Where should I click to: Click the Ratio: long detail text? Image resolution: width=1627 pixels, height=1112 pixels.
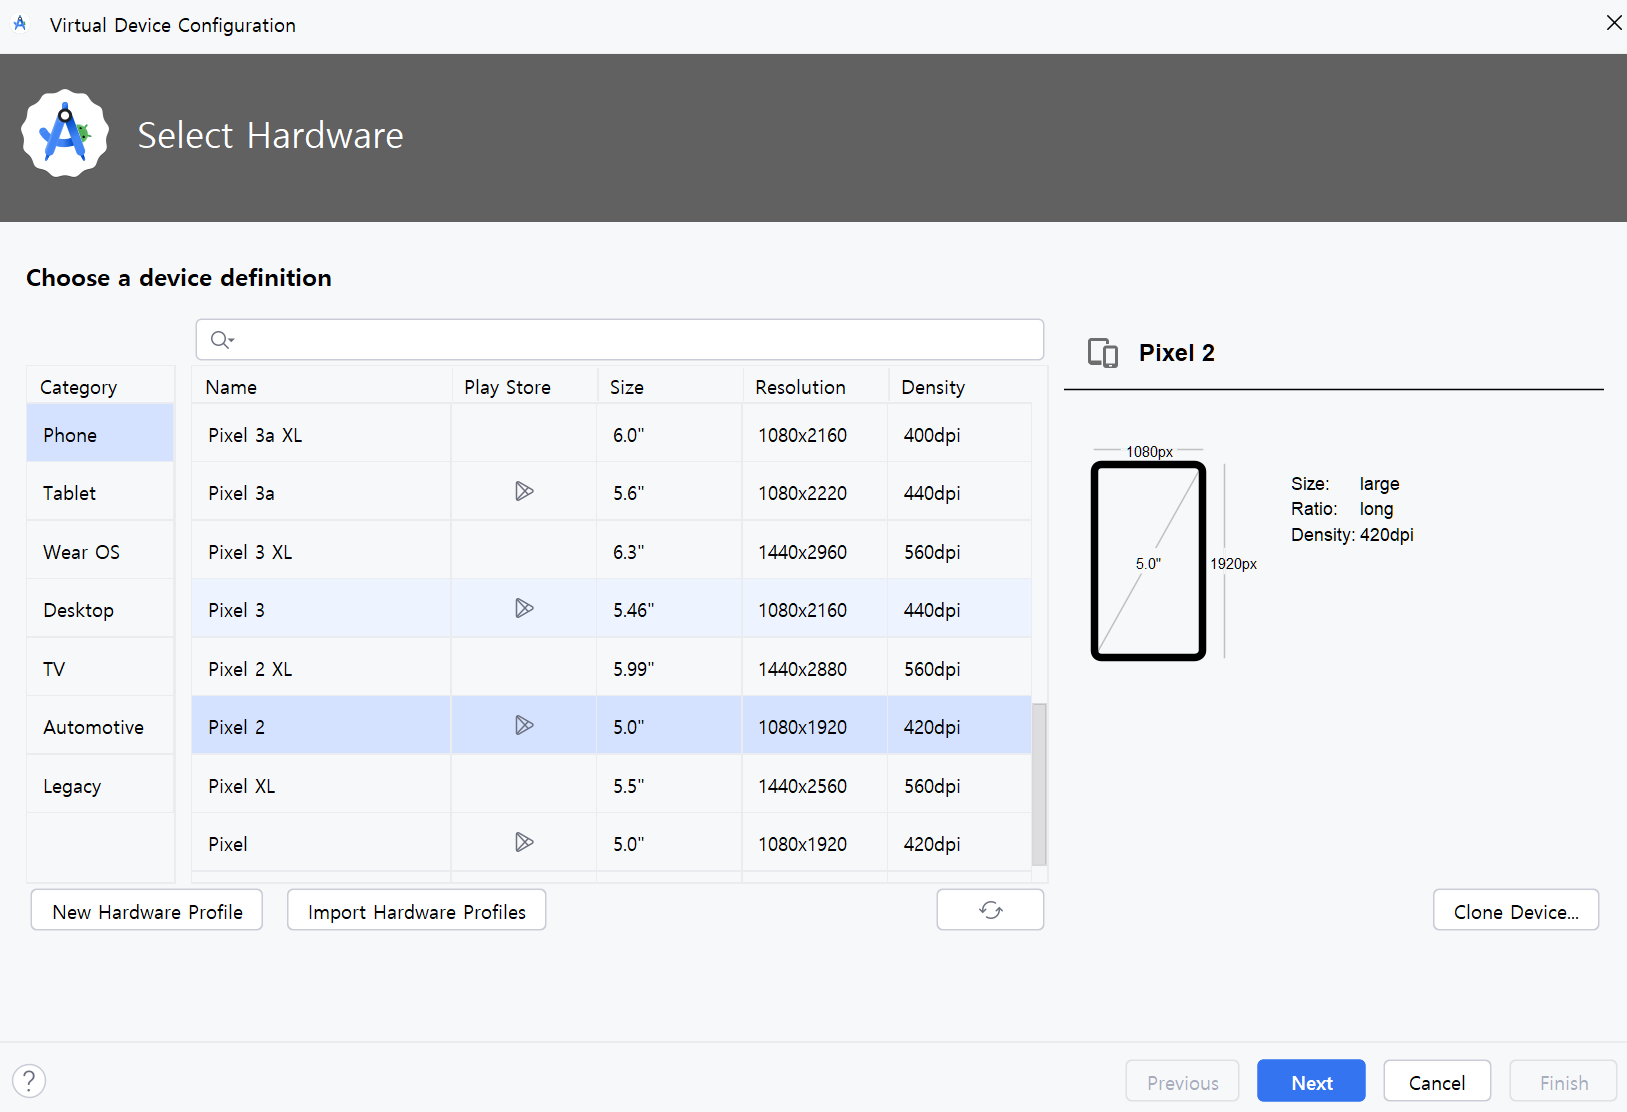coord(1342,509)
